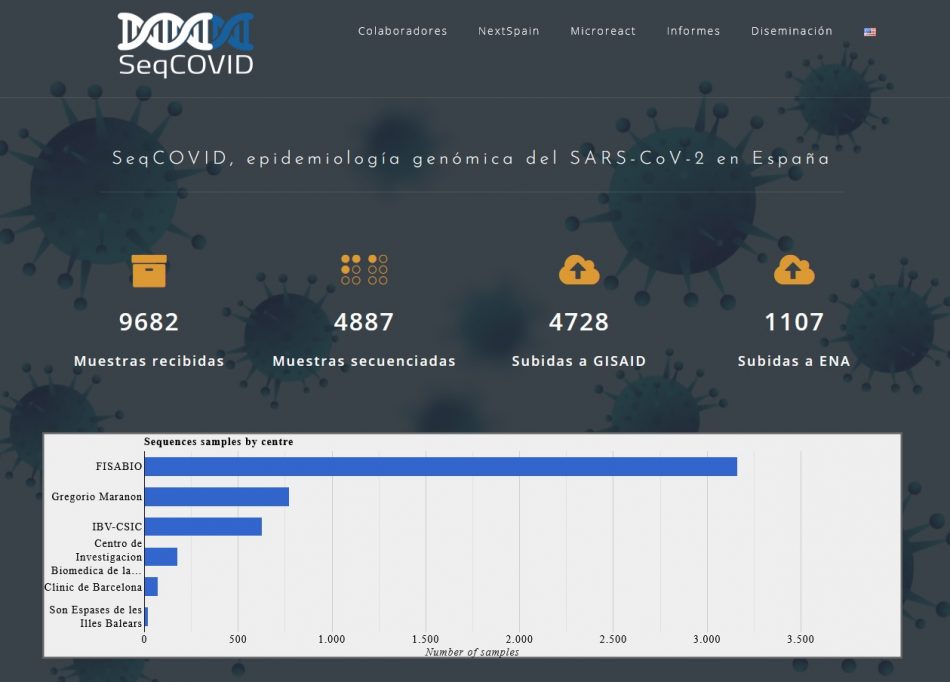Select the FISABIO bar in the chart
Viewport: 950px width, 682px height.
point(440,466)
